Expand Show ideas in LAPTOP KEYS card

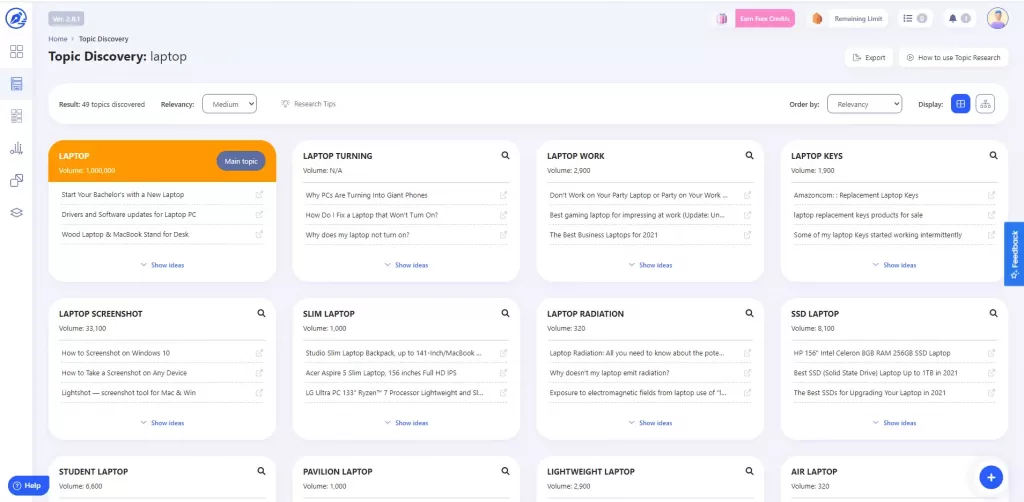tap(894, 265)
